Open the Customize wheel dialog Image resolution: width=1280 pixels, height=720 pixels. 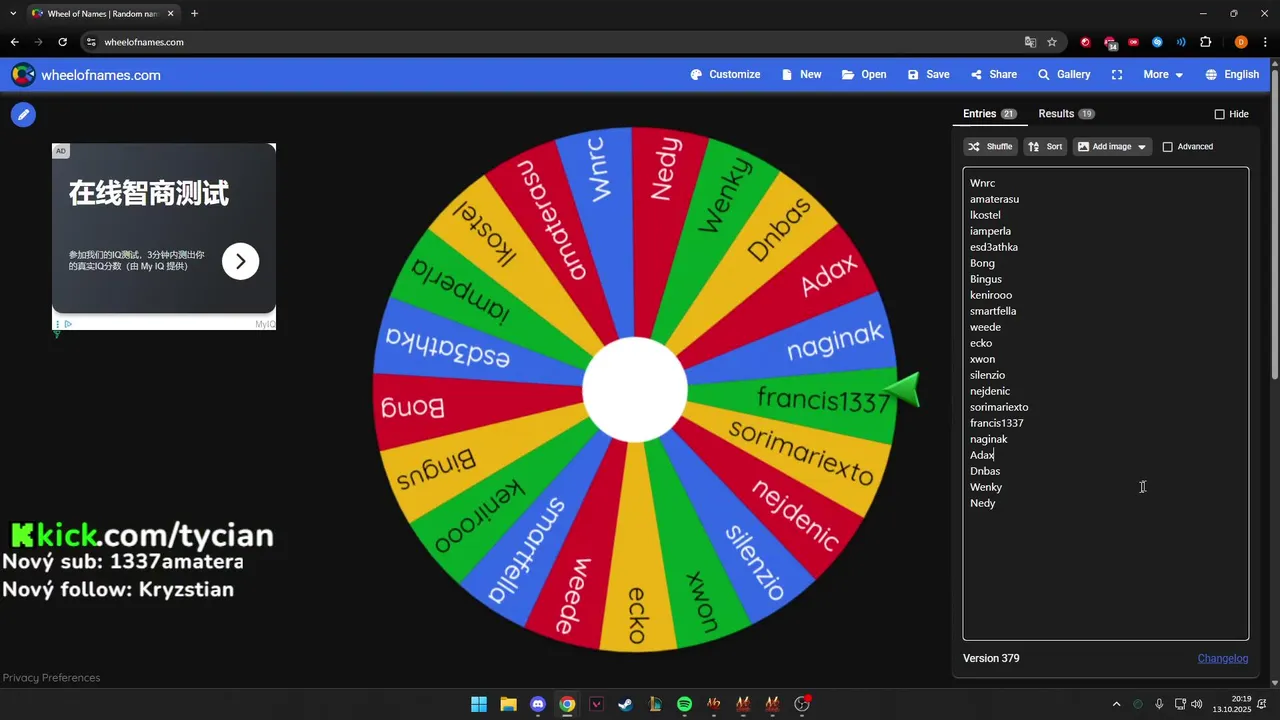click(x=725, y=75)
